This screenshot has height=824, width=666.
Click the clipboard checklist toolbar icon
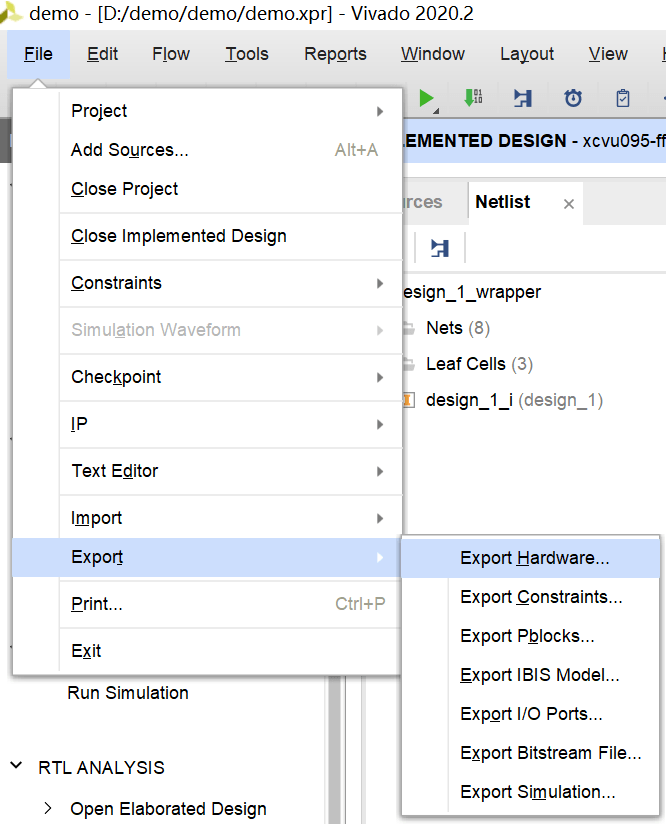click(623, 98)
